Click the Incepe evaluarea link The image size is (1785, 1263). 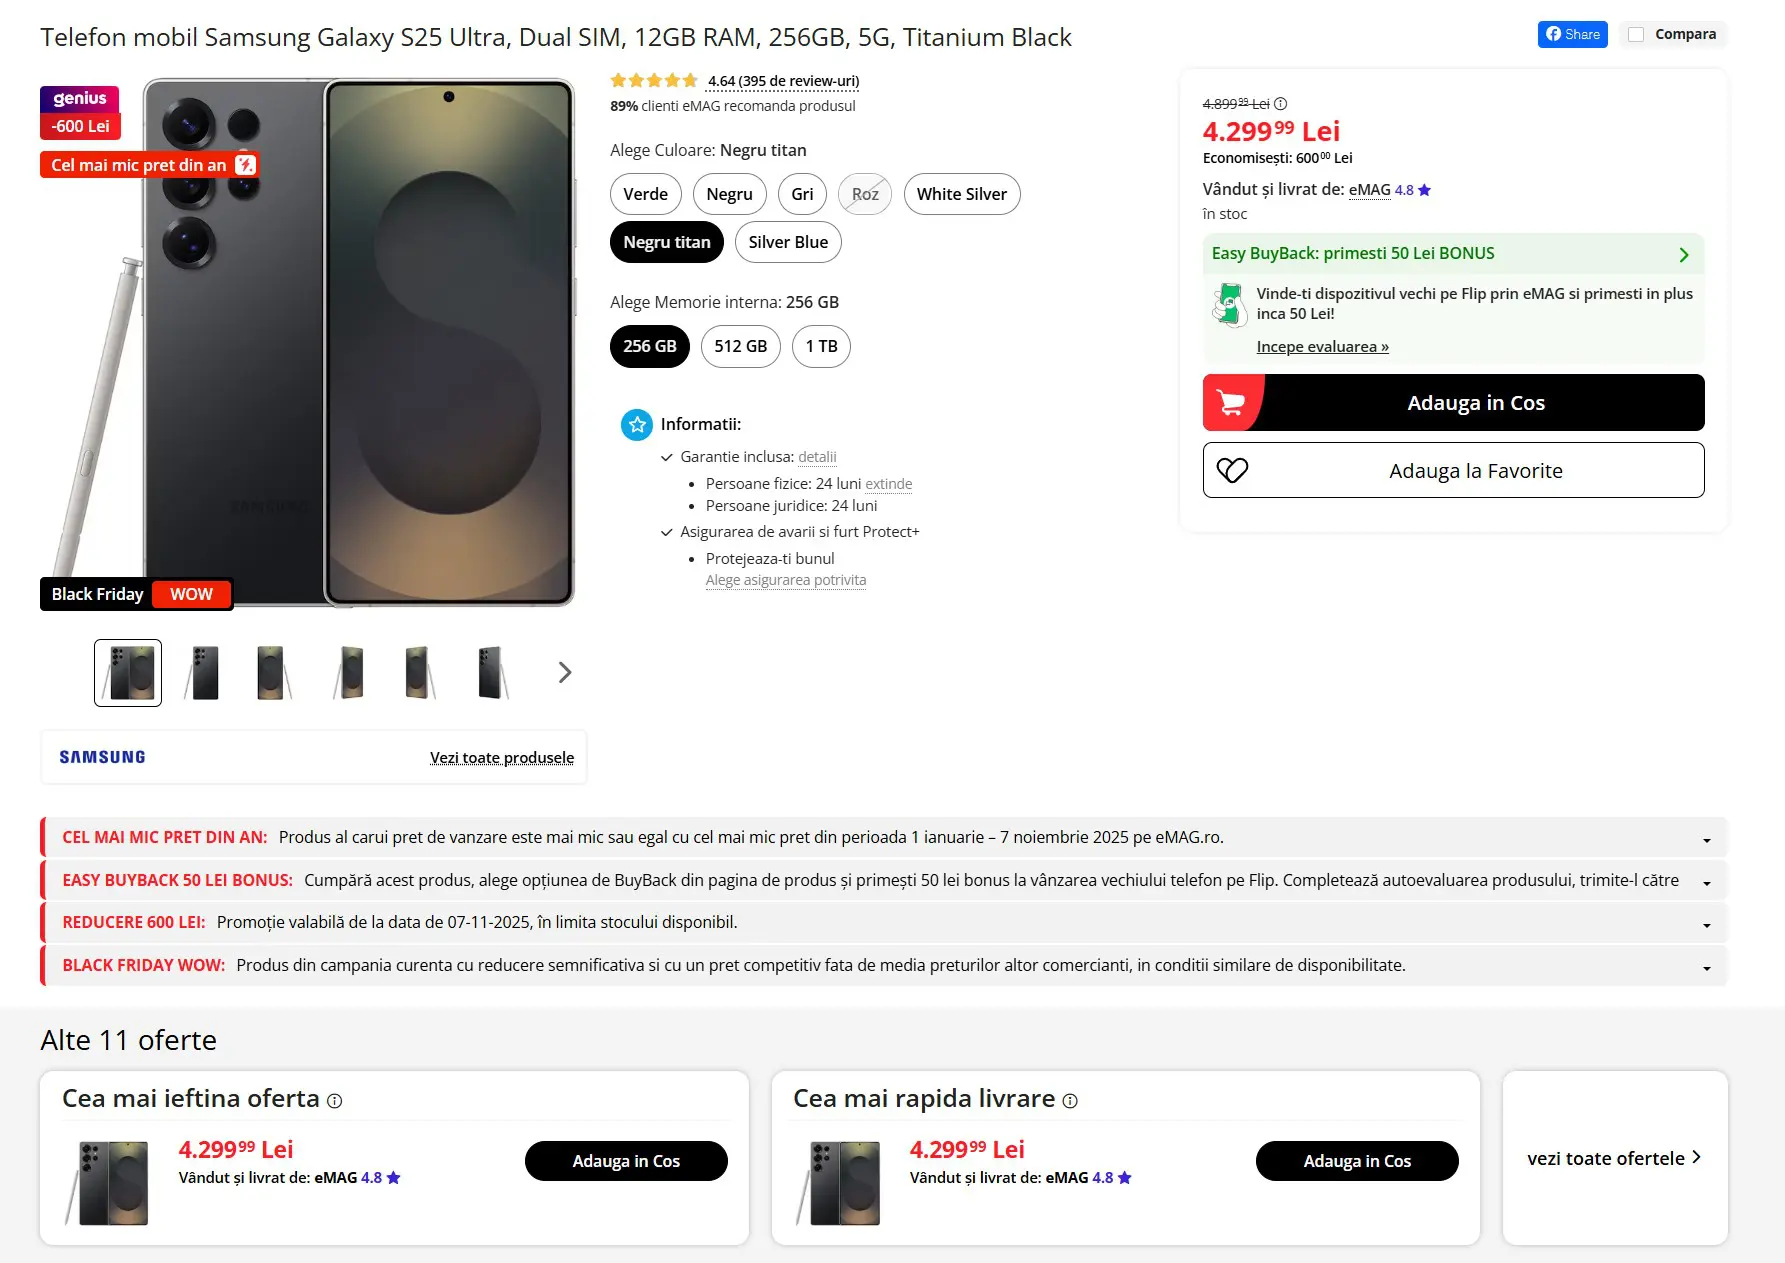tap(1322, 347)
